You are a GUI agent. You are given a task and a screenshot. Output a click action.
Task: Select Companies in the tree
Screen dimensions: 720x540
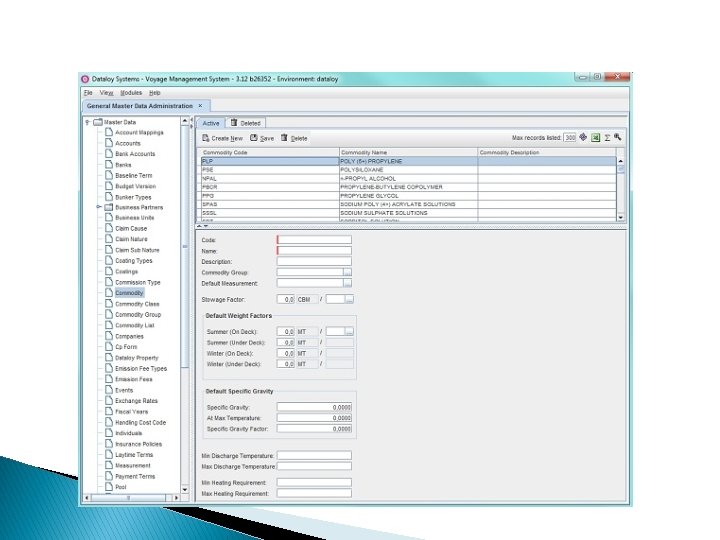point(129,336)
